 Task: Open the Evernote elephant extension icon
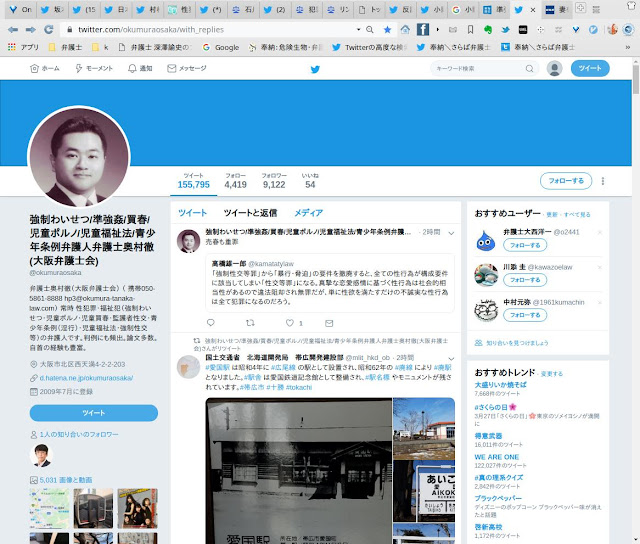[488, 29]
